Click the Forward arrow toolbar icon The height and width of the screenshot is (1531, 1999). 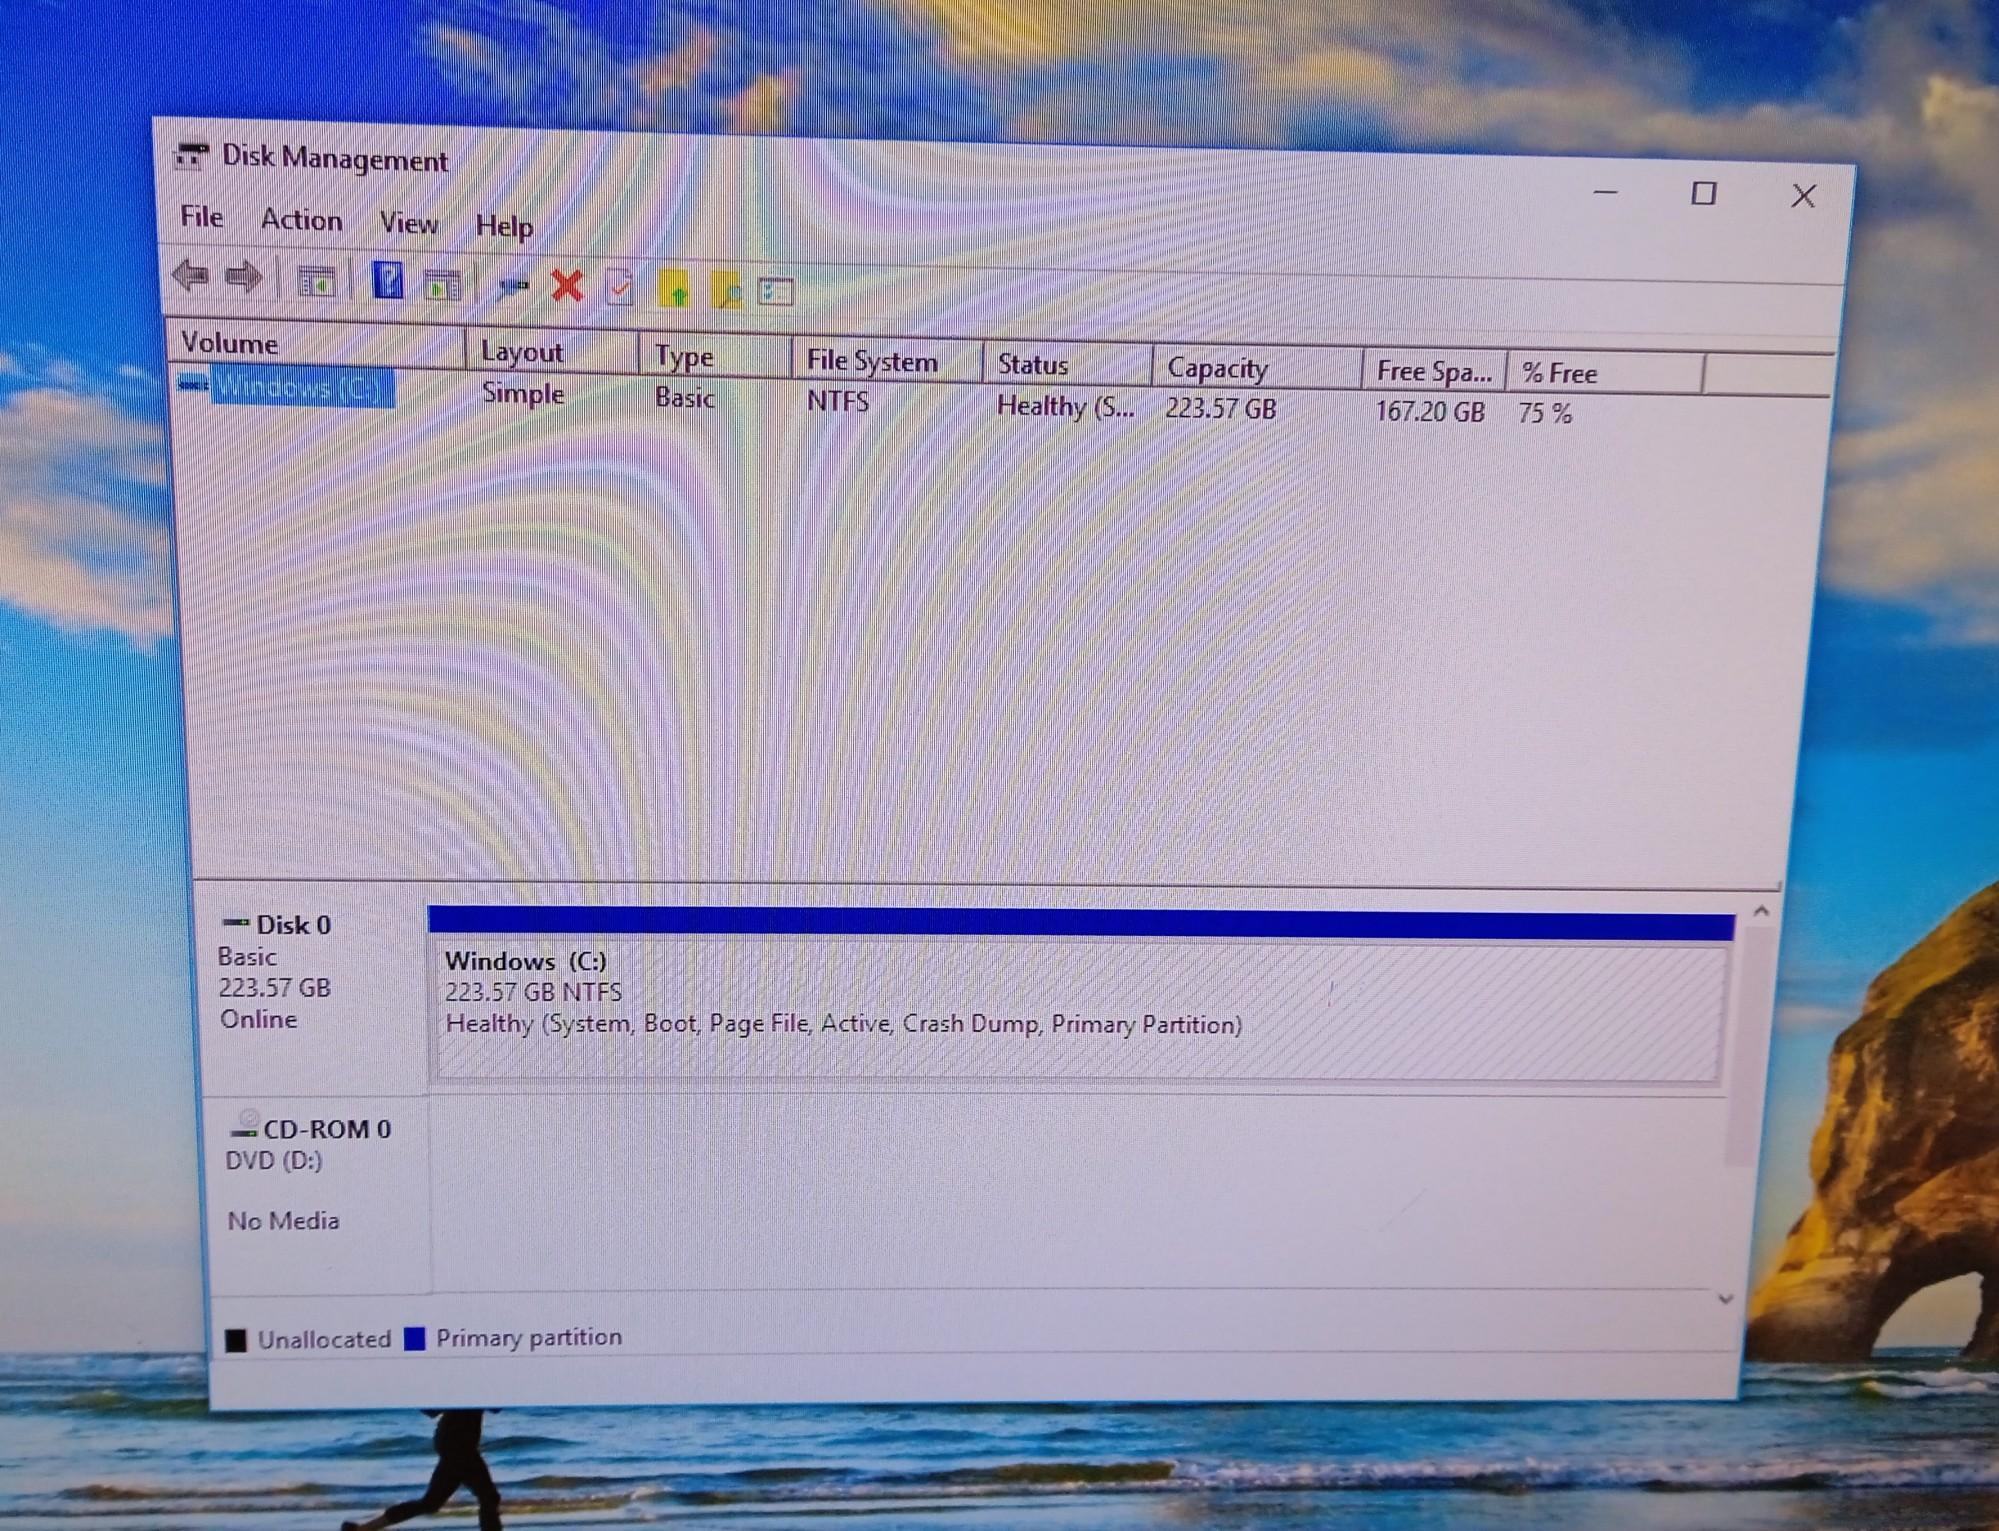pyautogui.click(x=243, y=277)
